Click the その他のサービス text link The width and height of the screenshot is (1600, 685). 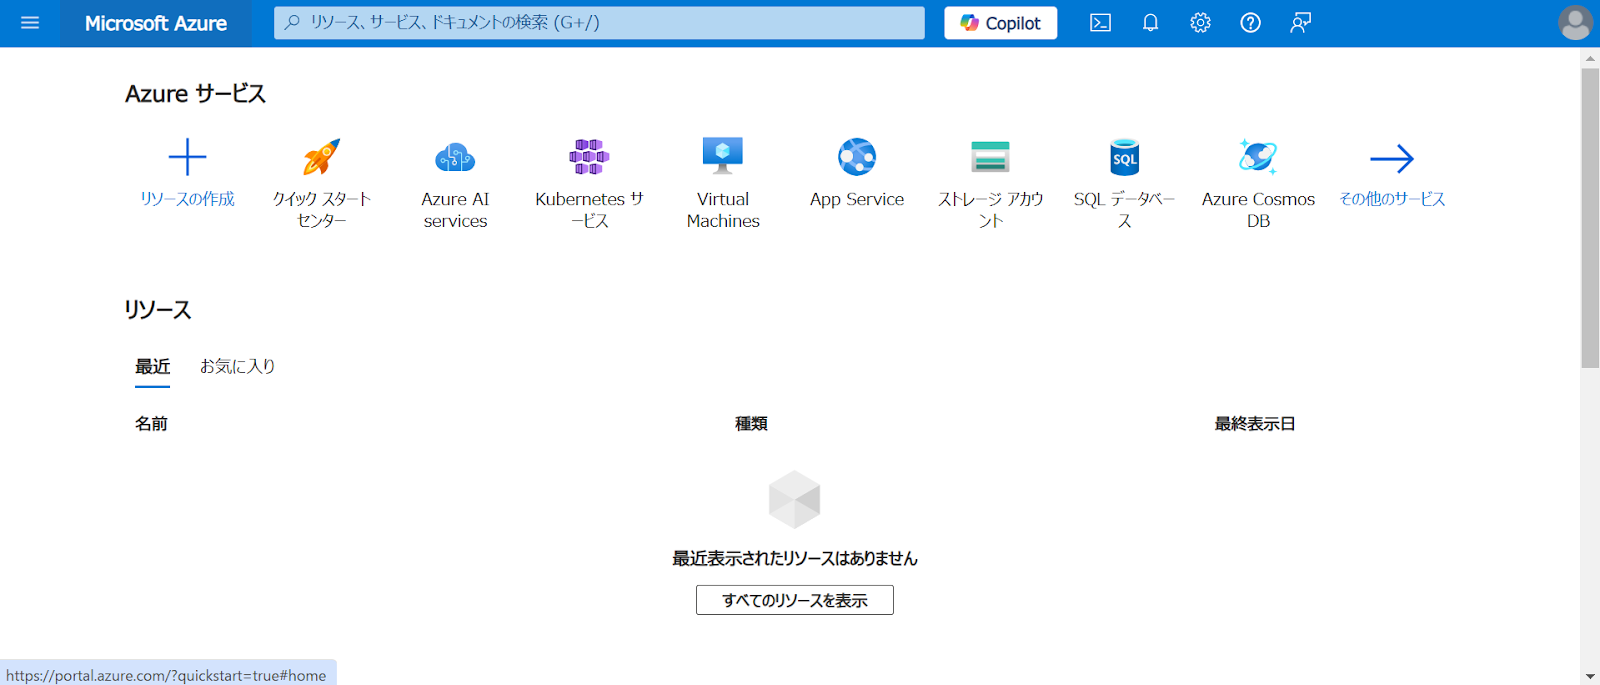[x=1392, y=199]
